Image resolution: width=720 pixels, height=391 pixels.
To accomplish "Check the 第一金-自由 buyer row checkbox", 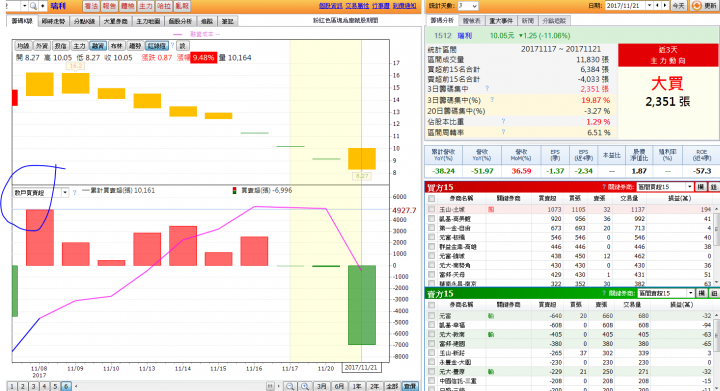I will 432,228.
